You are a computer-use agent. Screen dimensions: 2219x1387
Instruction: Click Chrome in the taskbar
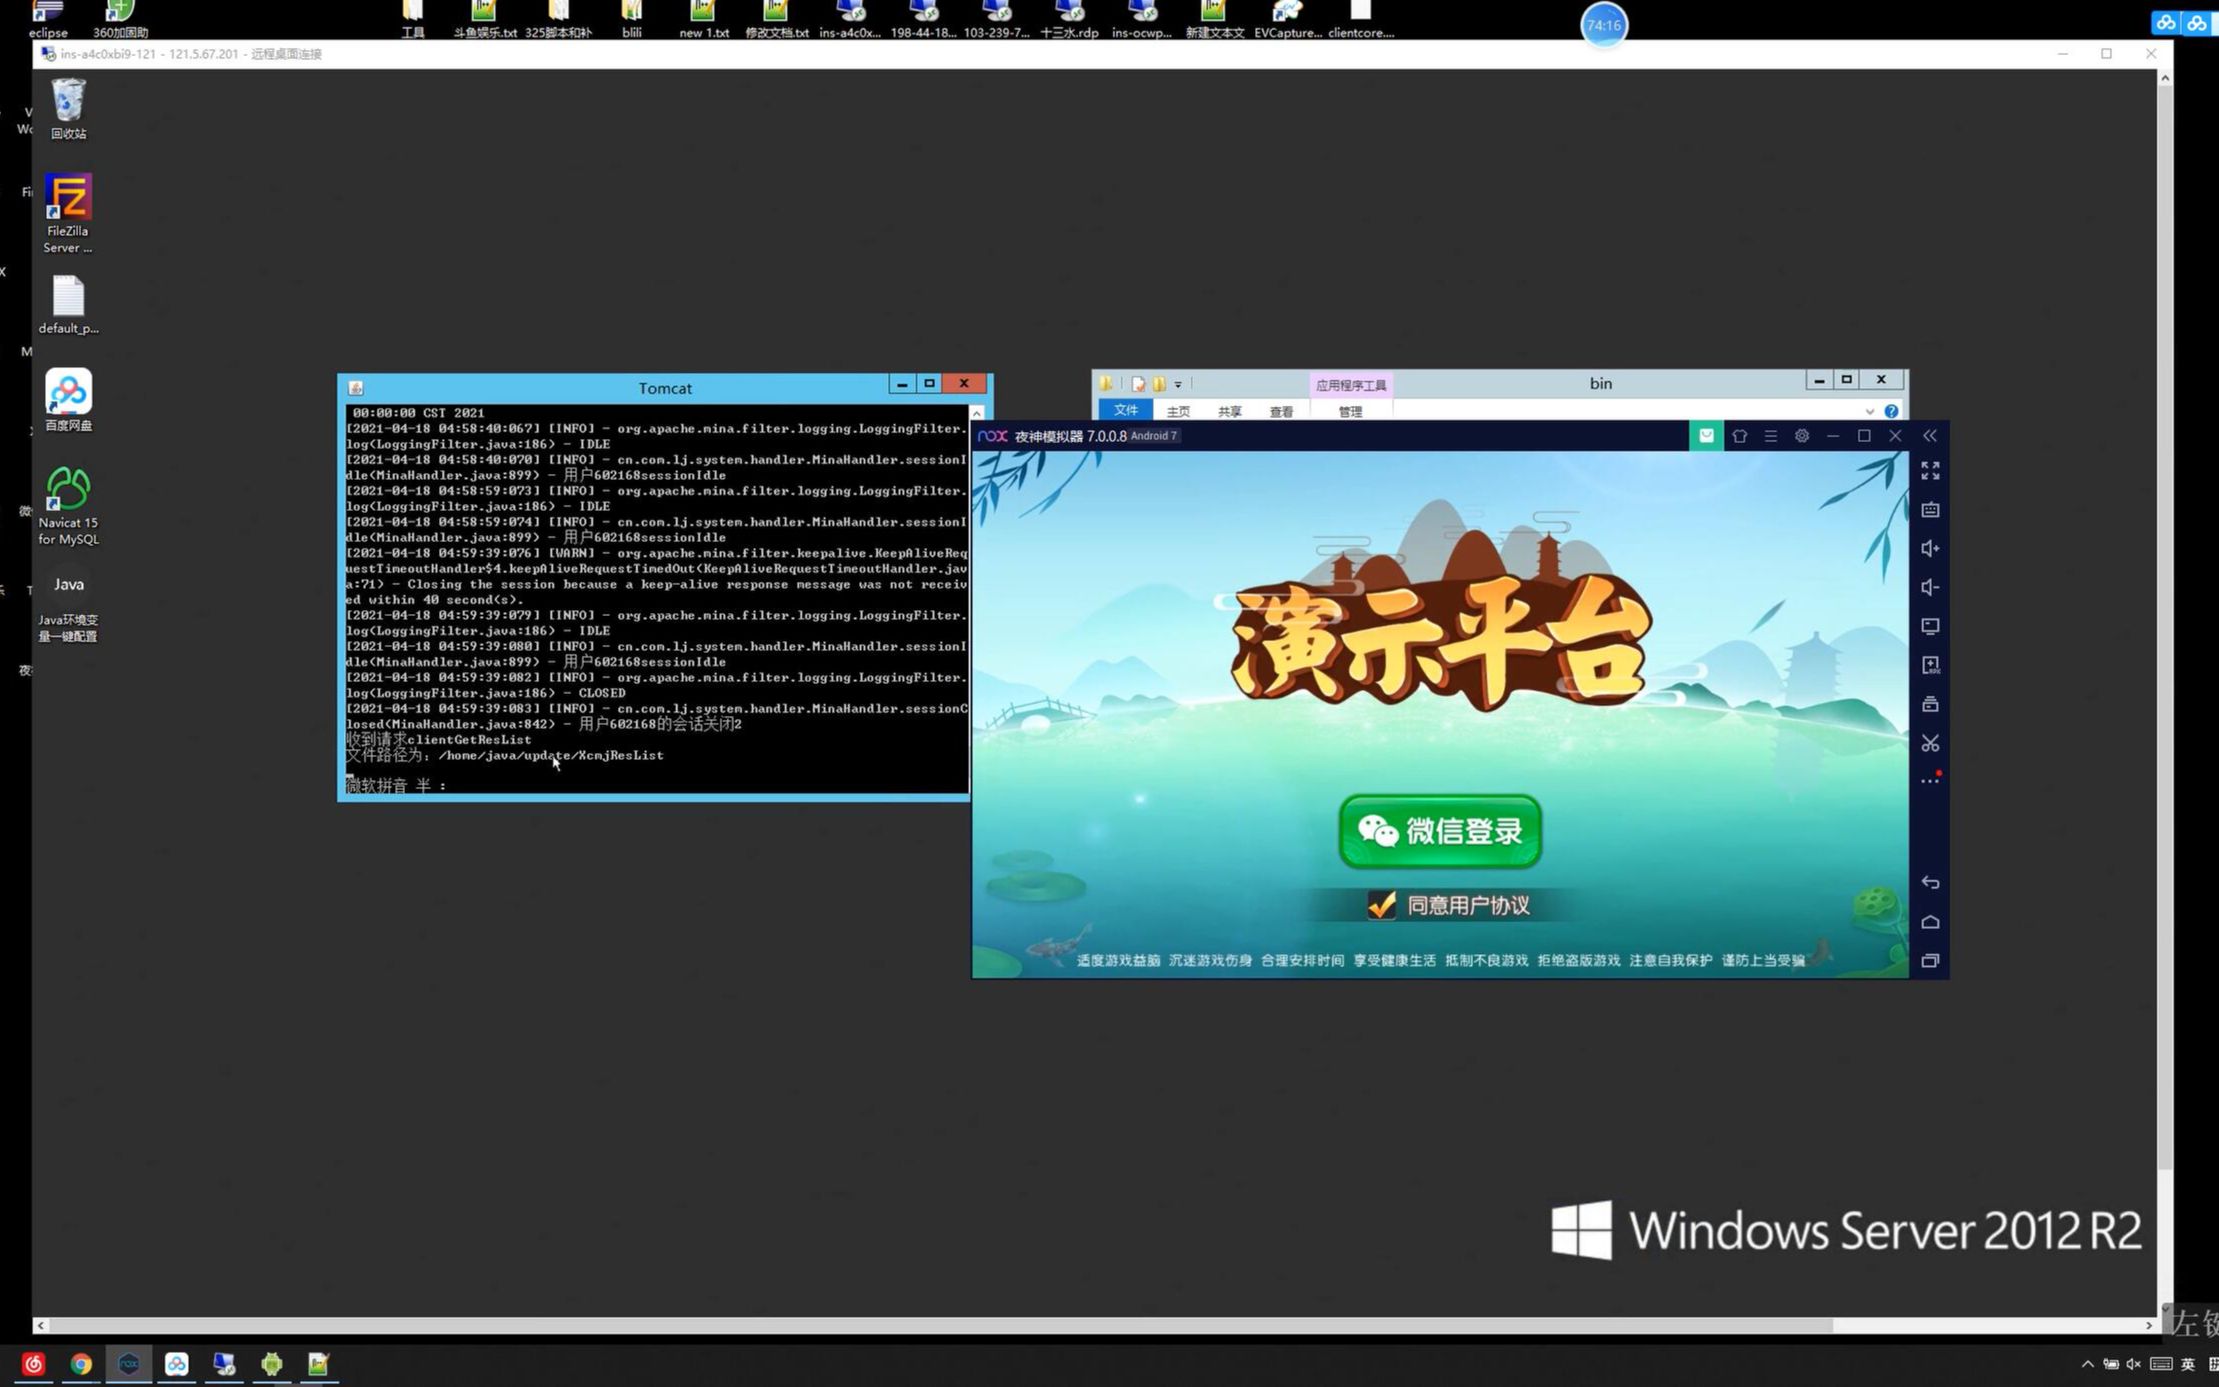[81, 1364]
